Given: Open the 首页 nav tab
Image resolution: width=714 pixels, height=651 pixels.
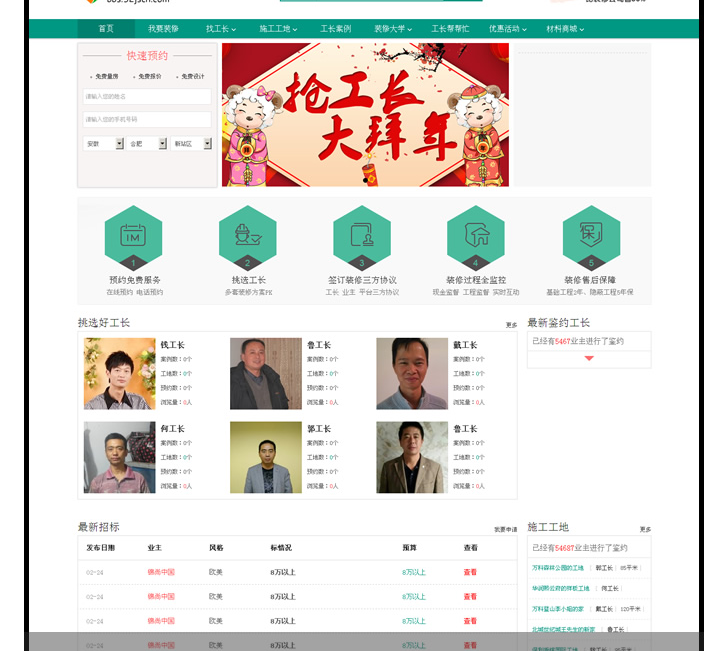Looking at the screenshot, I should (106, 29).
